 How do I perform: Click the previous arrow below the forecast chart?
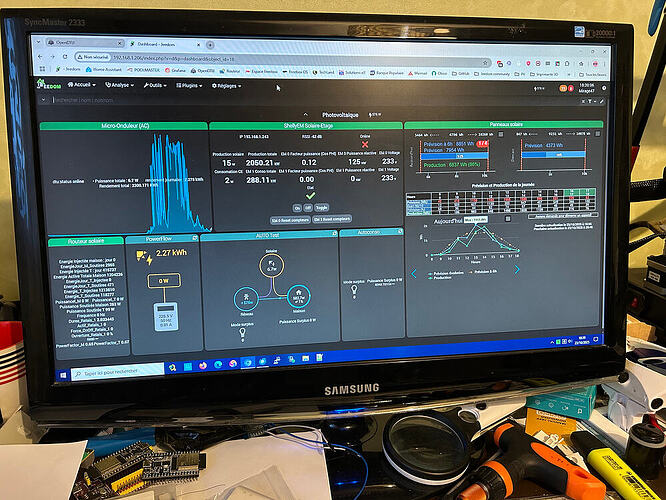coord(414,274)
